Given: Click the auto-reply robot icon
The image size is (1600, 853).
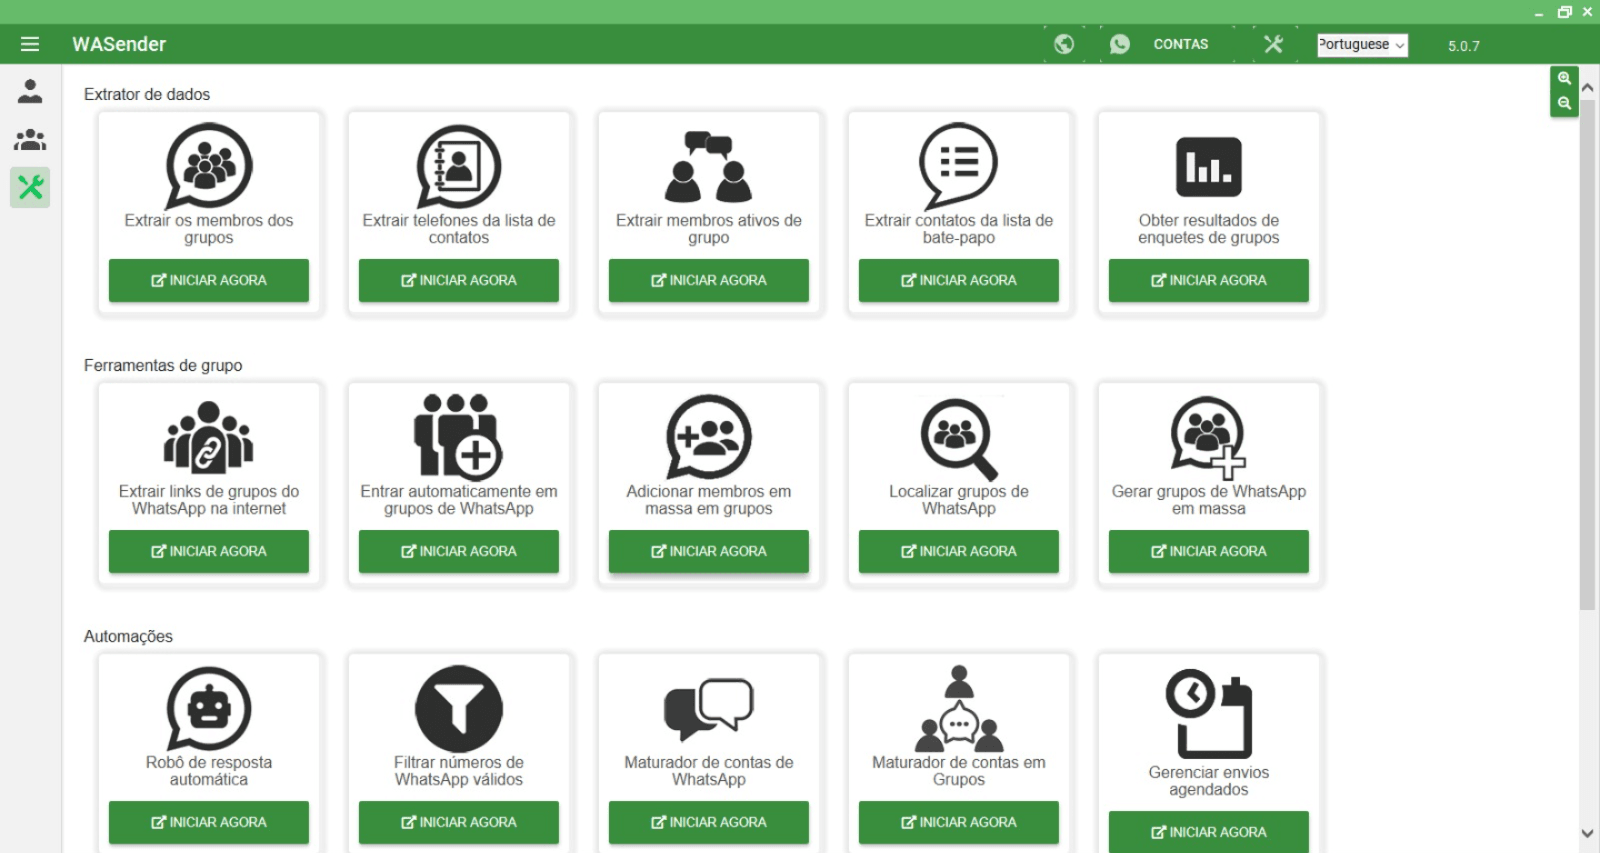Looking at the screenshot, I should [x=208, y=708].
